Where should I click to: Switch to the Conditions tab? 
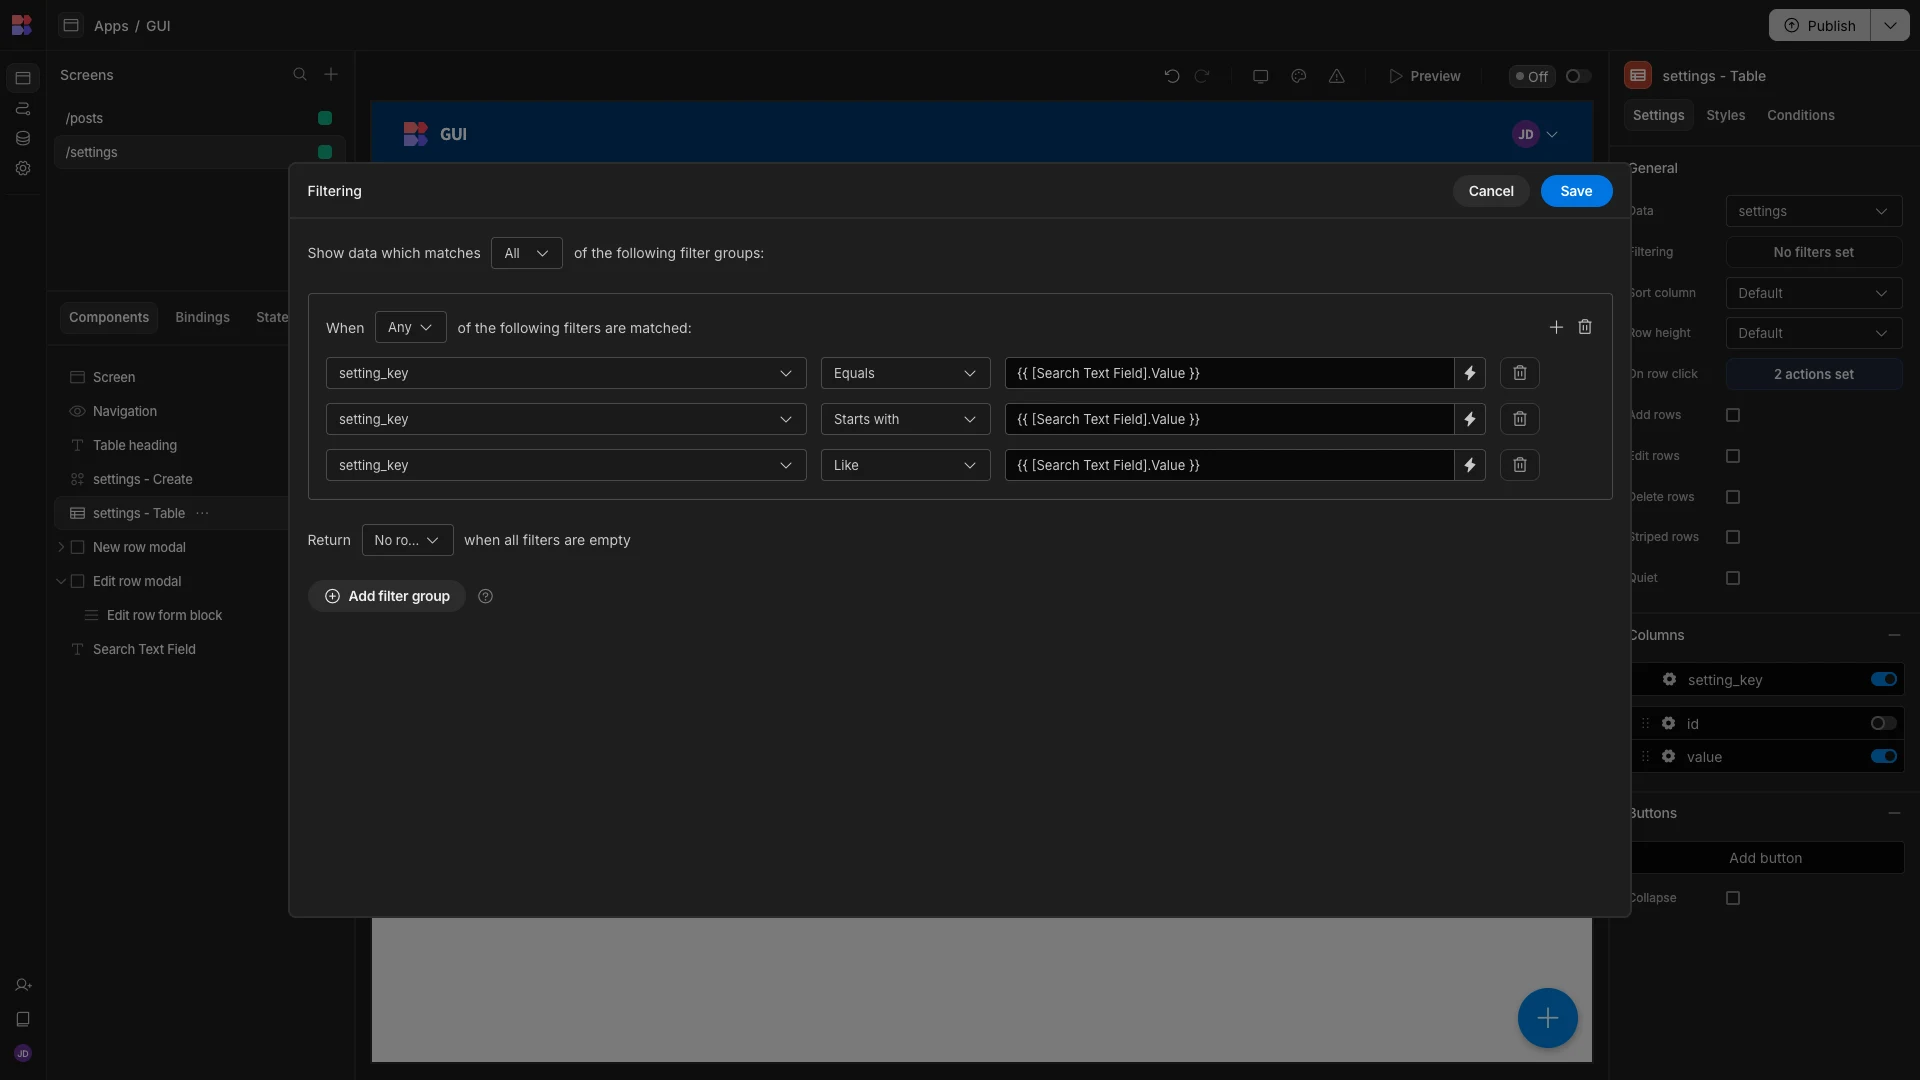[1800, 115]
